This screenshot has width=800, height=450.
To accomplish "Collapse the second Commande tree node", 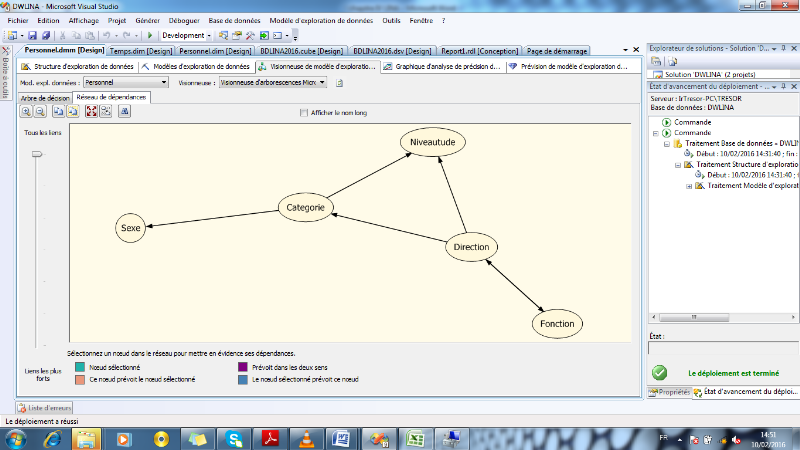I will [656, 133].
